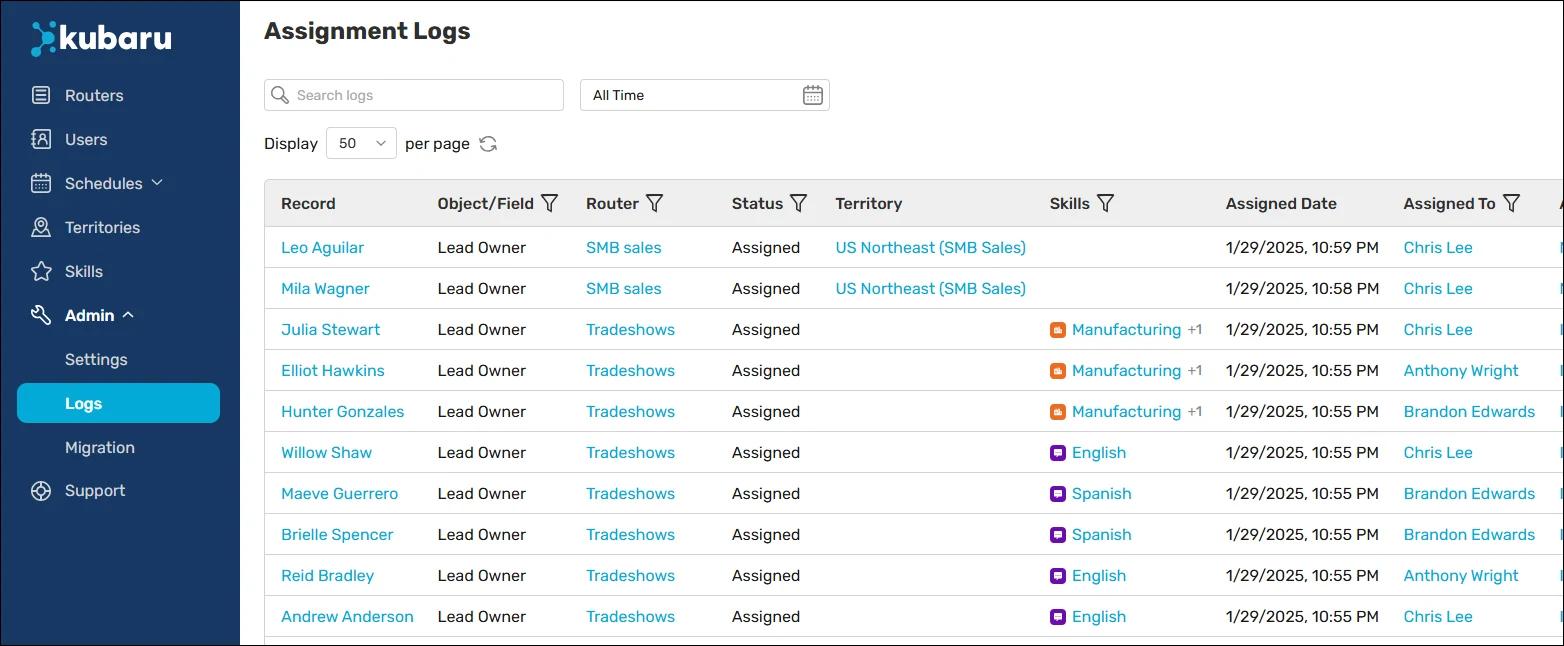Screen dimensions: 1564x646
Task: Click the Support lifebuoy icon
Action: 41,491
